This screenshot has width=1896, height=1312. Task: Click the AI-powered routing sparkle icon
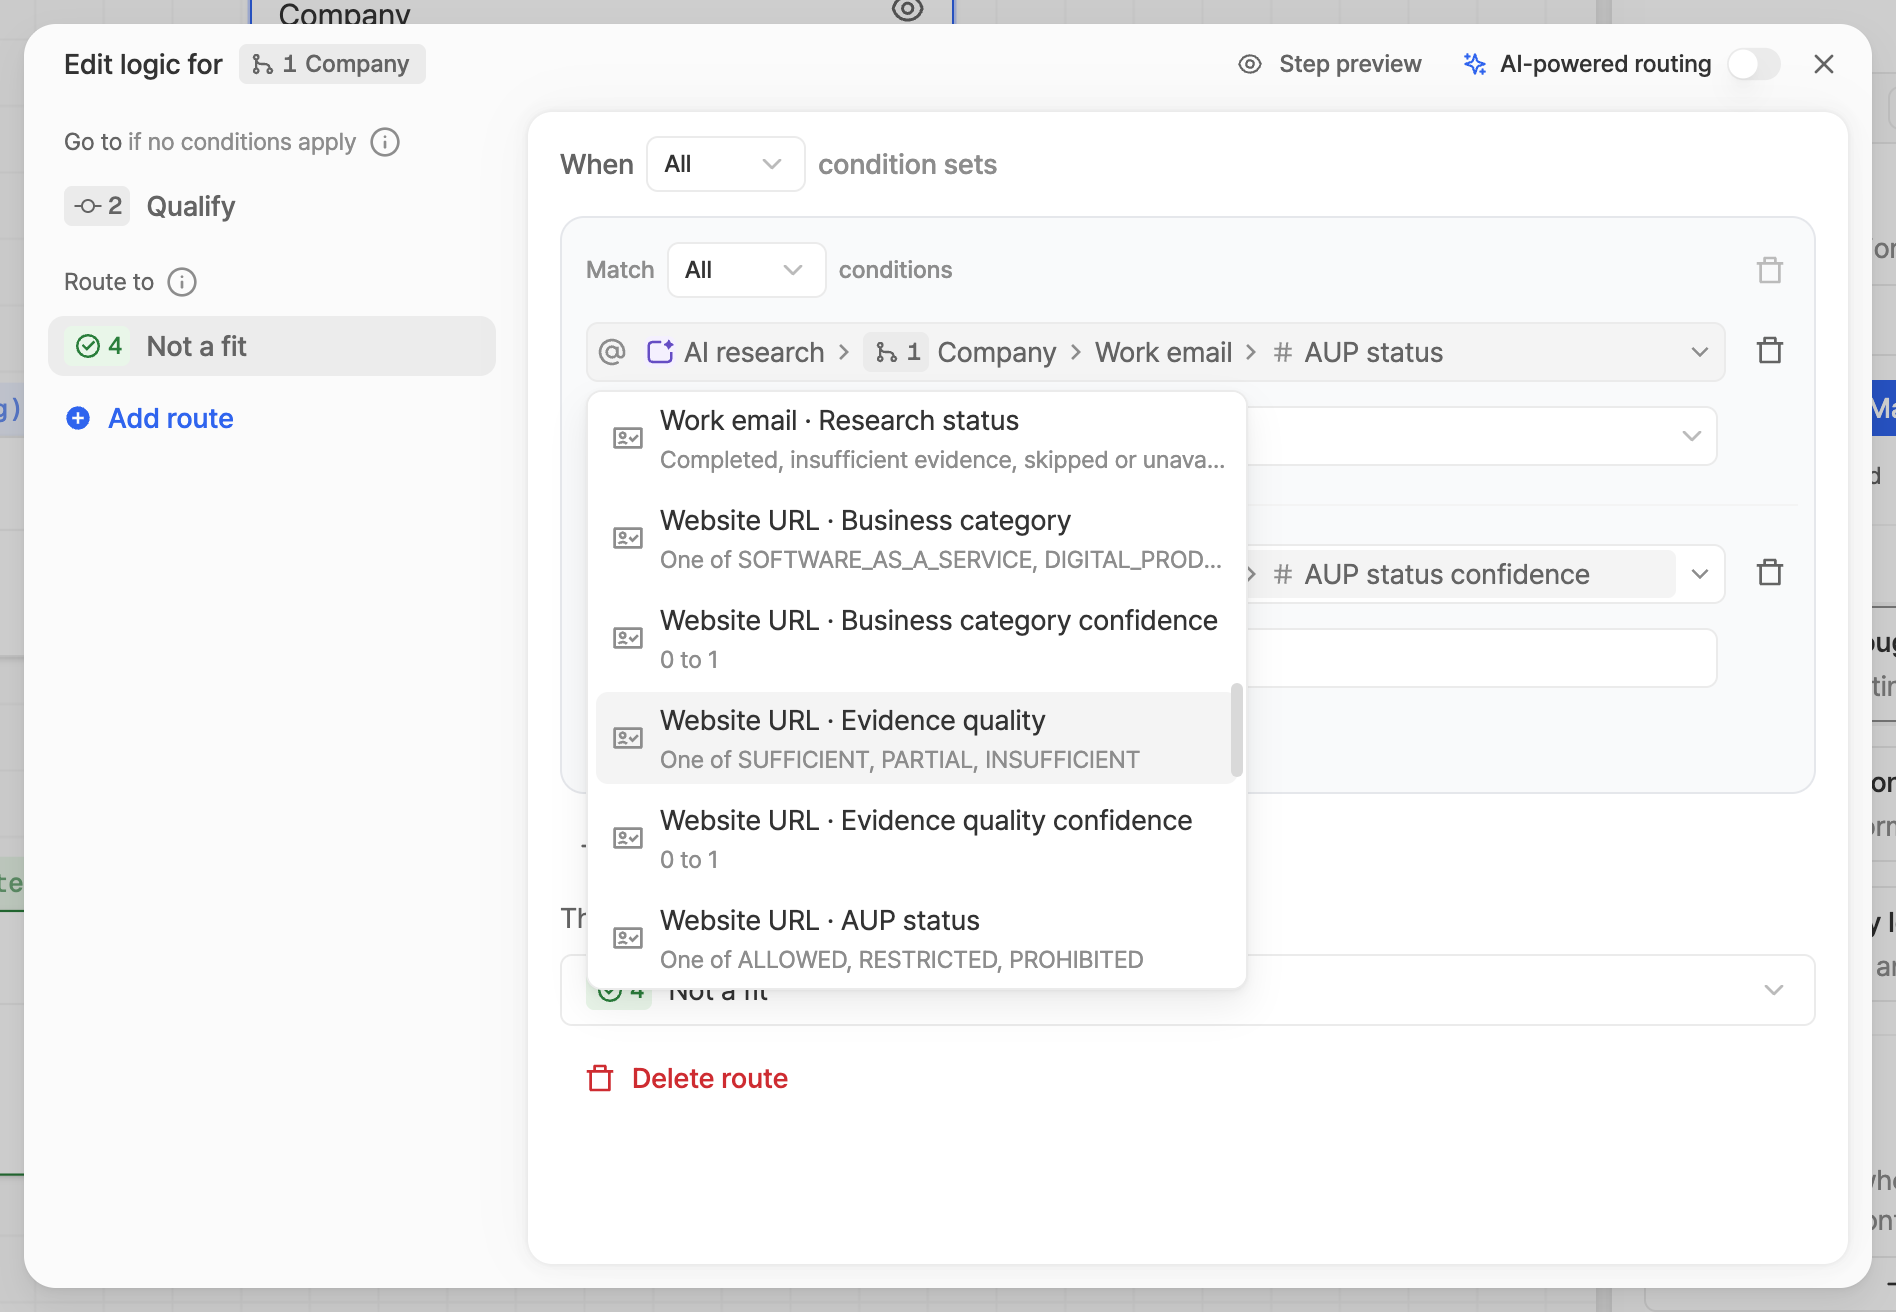click(1474, 64)
